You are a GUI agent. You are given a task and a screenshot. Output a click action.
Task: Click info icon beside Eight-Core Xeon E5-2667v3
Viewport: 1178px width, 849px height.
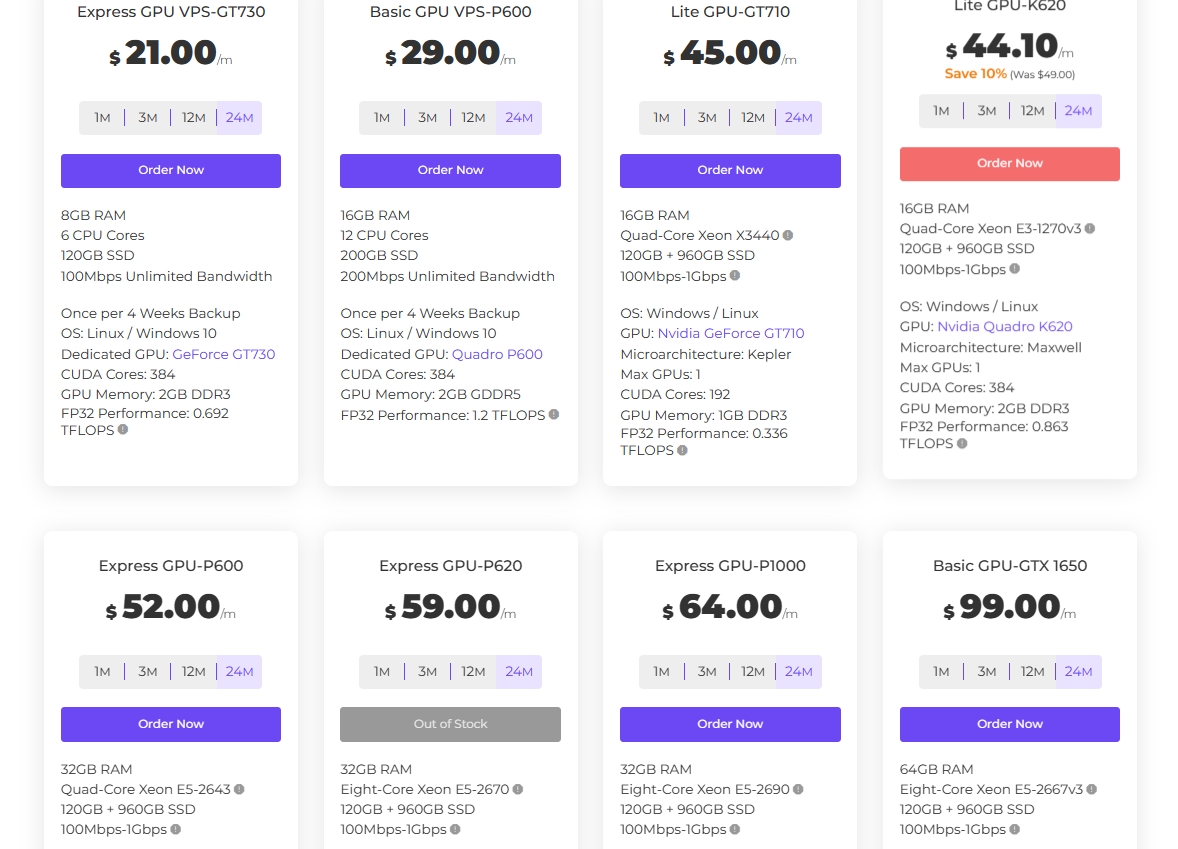(1092, 789)
